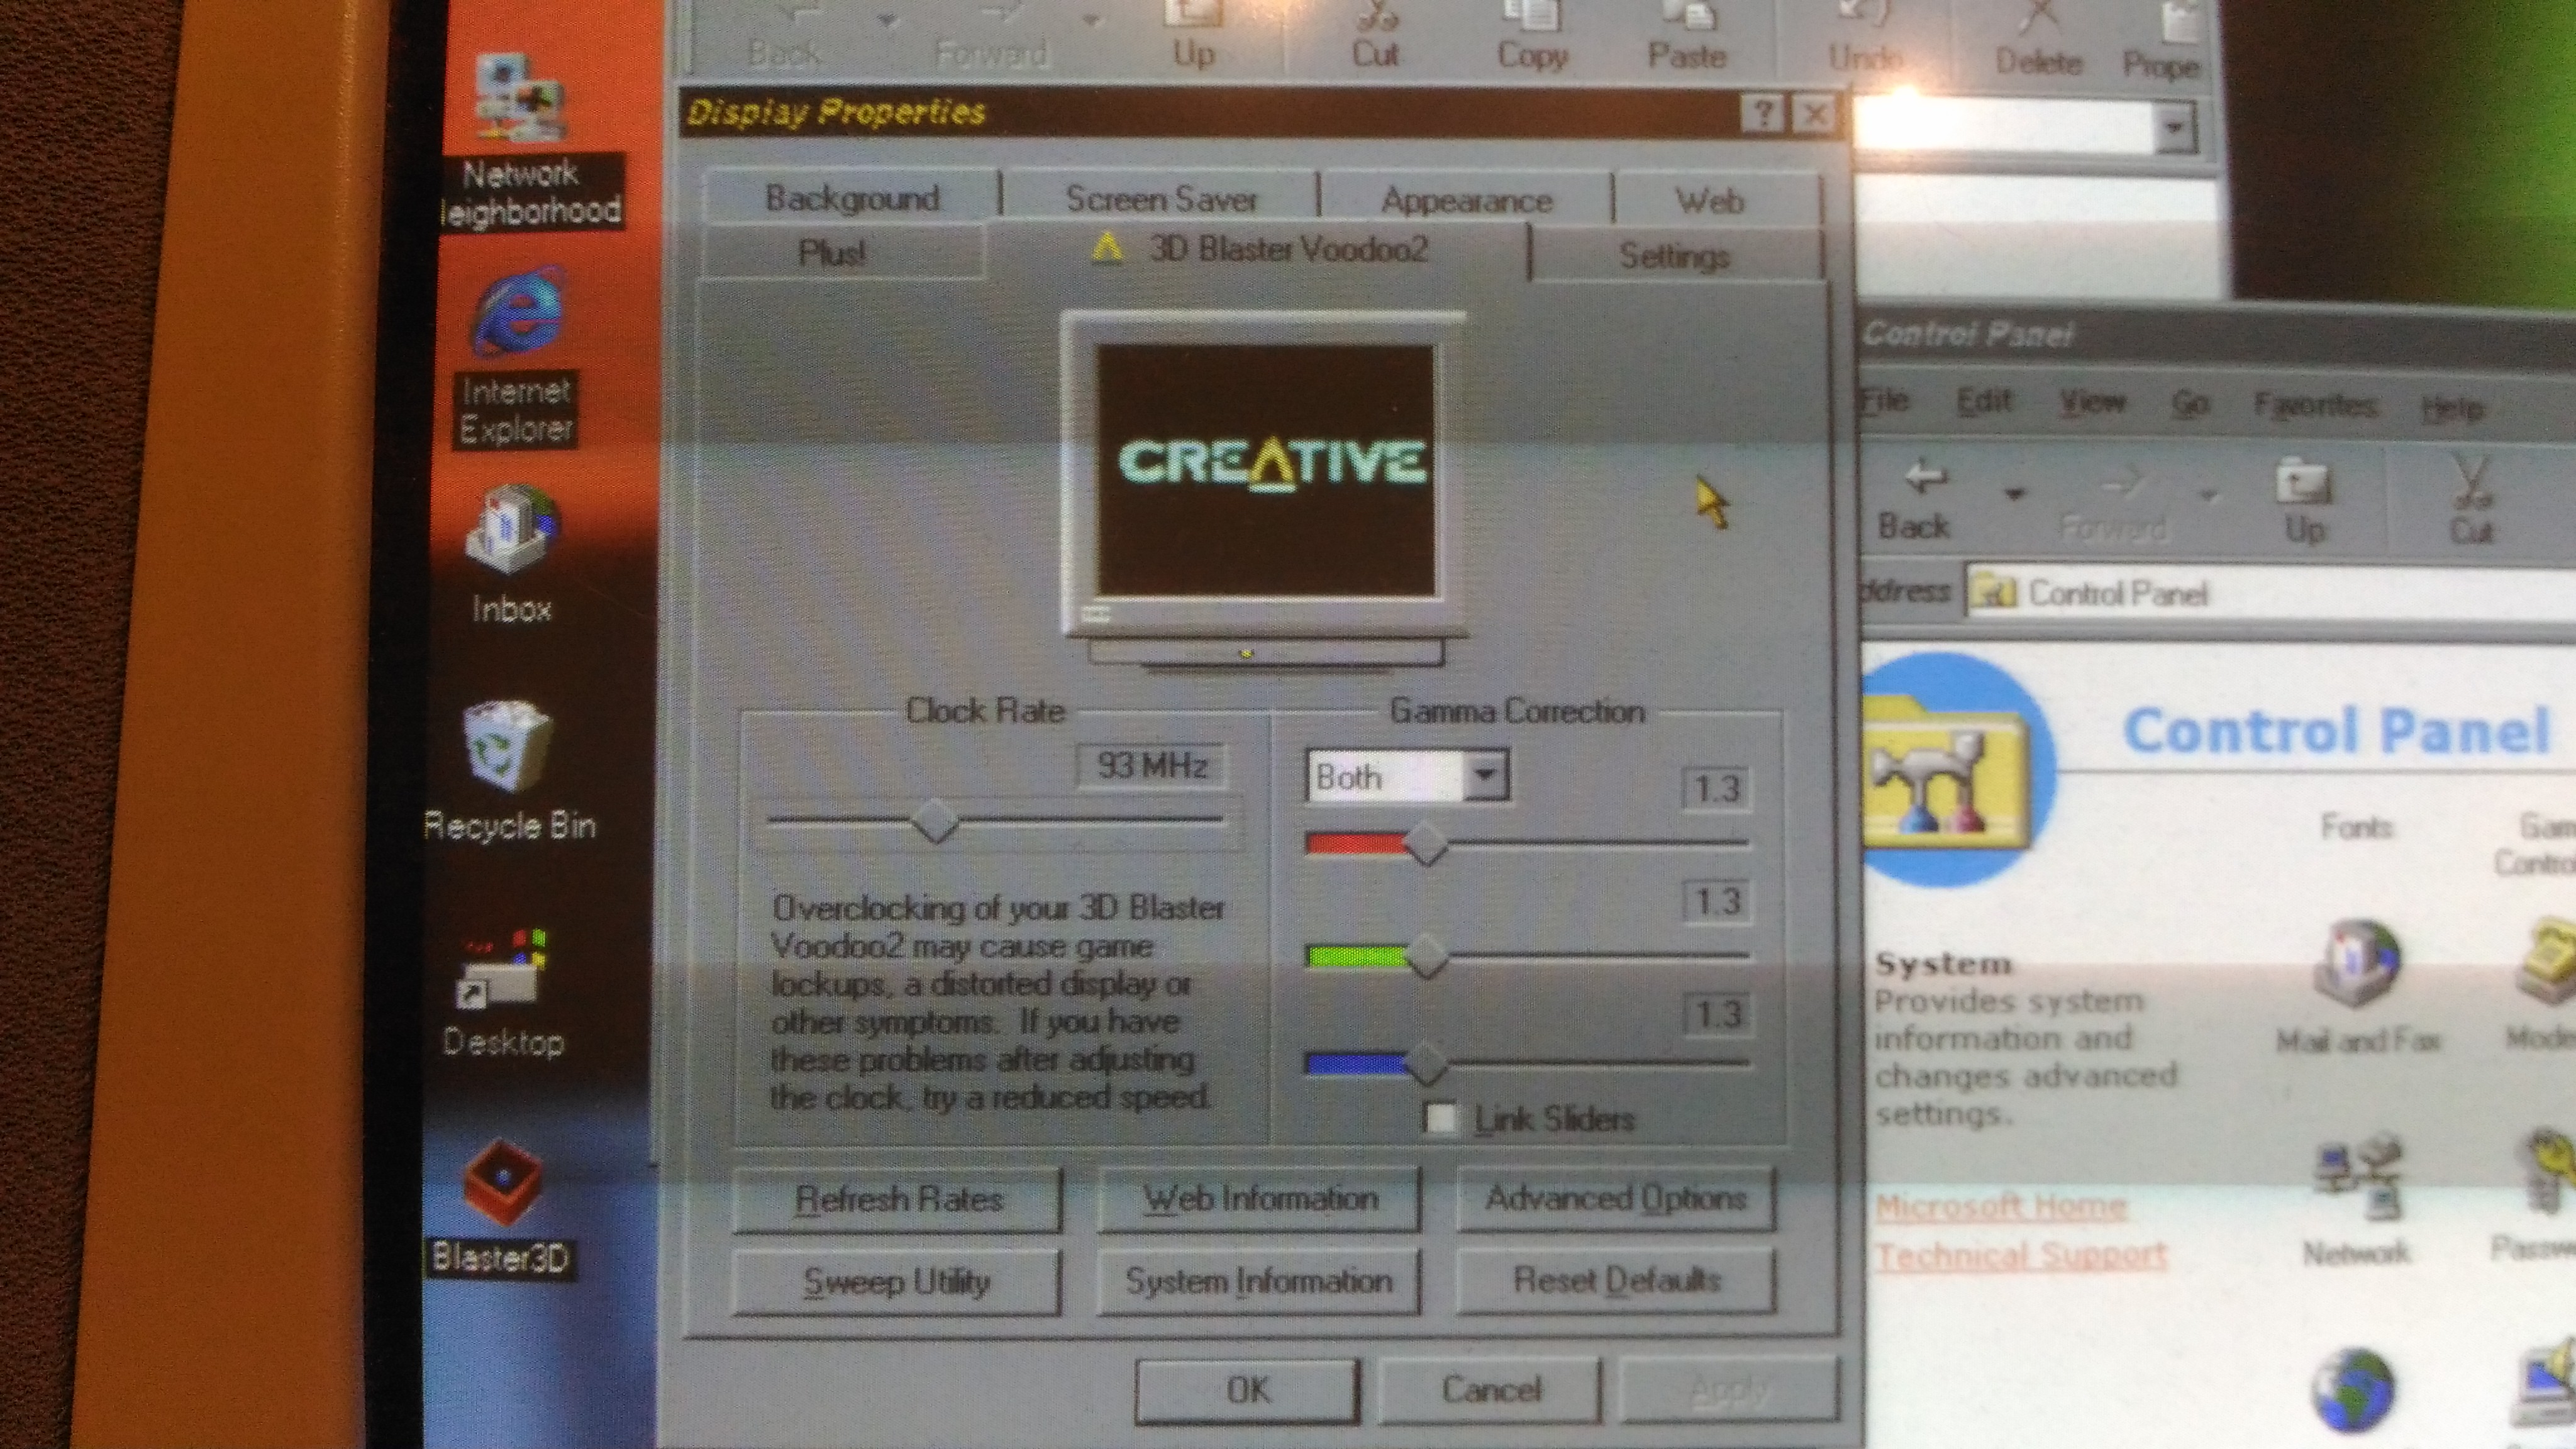Switch to the Web tab
Viewport: 2576px width, 1449px height.
1711,201
